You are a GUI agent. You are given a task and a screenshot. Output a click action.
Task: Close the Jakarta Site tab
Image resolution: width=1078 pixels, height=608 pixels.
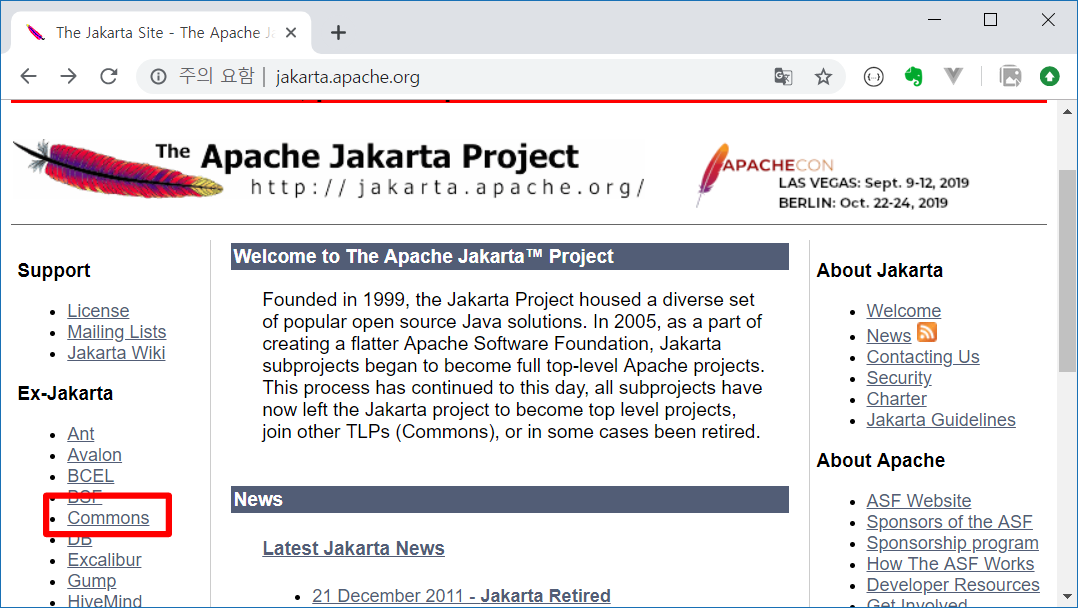click(x=291, y=32)
